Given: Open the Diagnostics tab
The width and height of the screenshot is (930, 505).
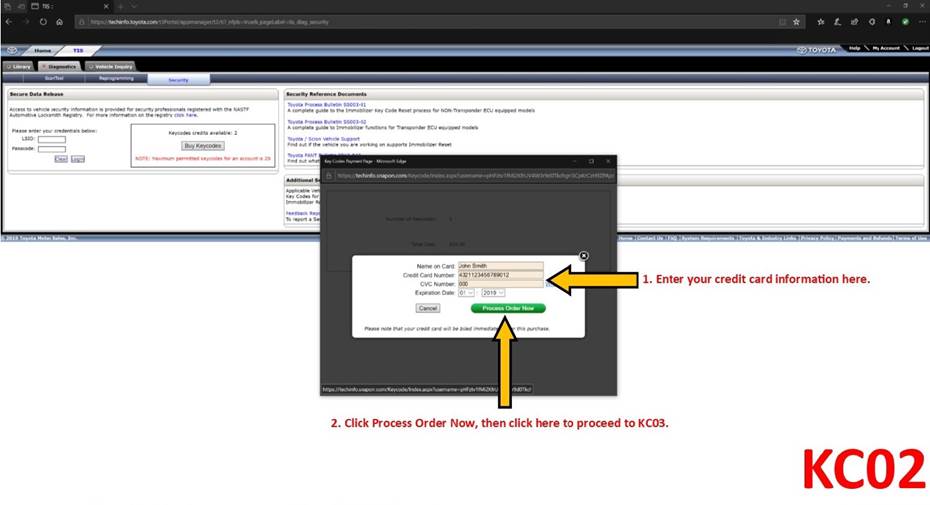Looking at the screenshot, I should pos(59,66).
